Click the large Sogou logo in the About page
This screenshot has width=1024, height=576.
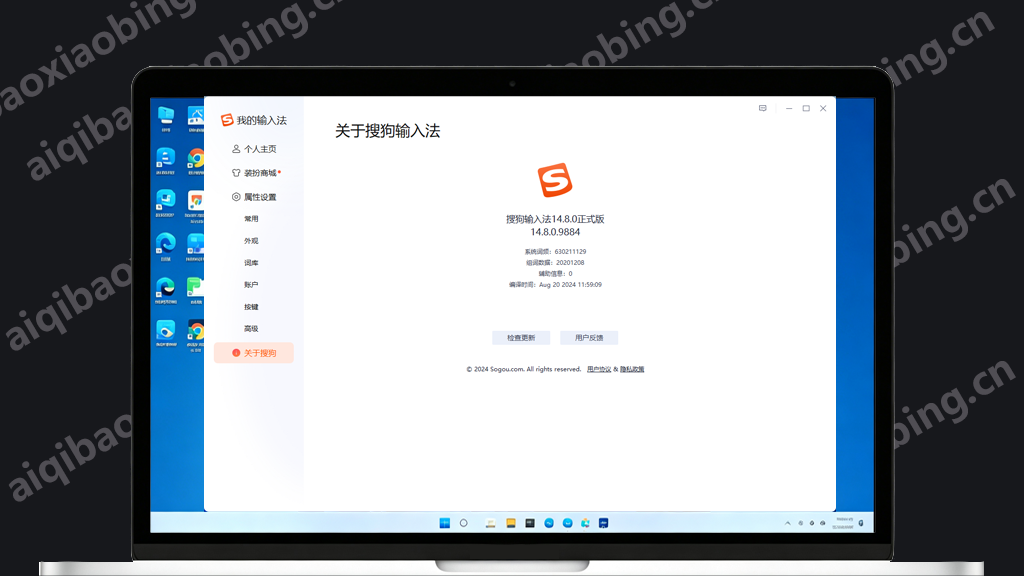[555, 180]
